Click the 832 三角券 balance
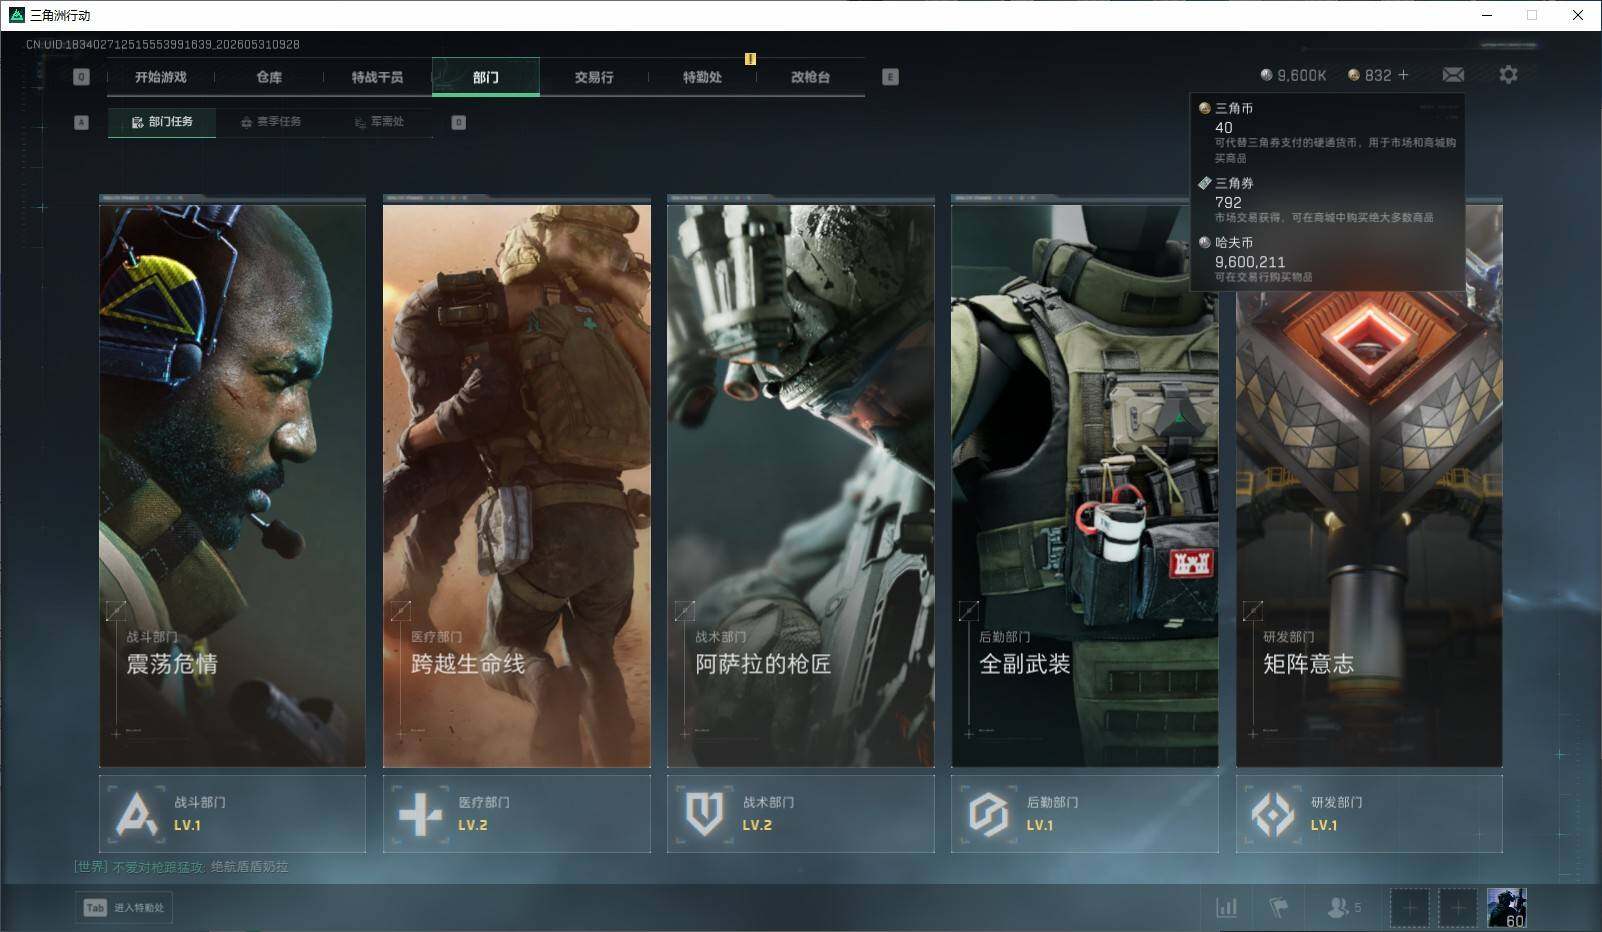 pyautogui.click(x=1370, y=75)
